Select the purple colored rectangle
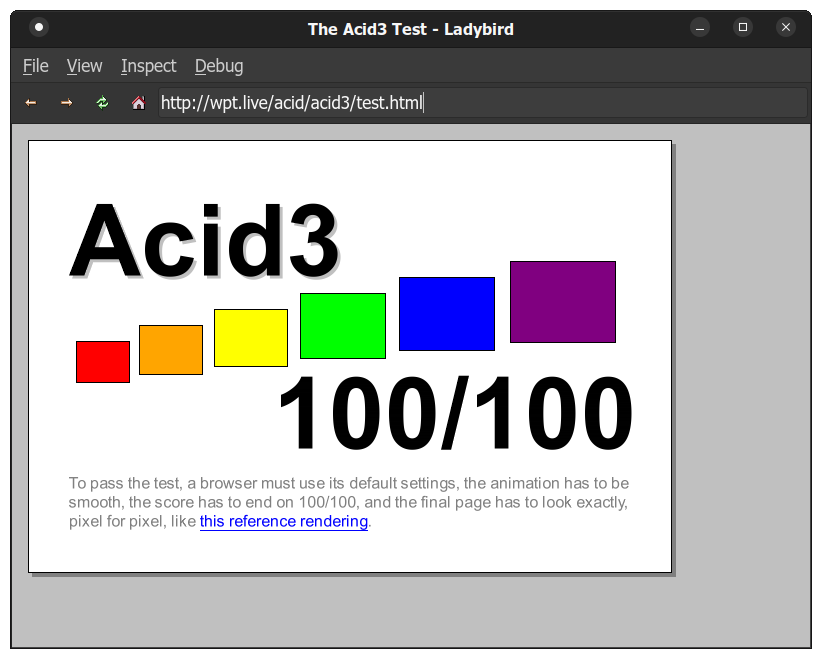Image resolution: width=822 pixels, height=659 pixels. click(562, 301)
